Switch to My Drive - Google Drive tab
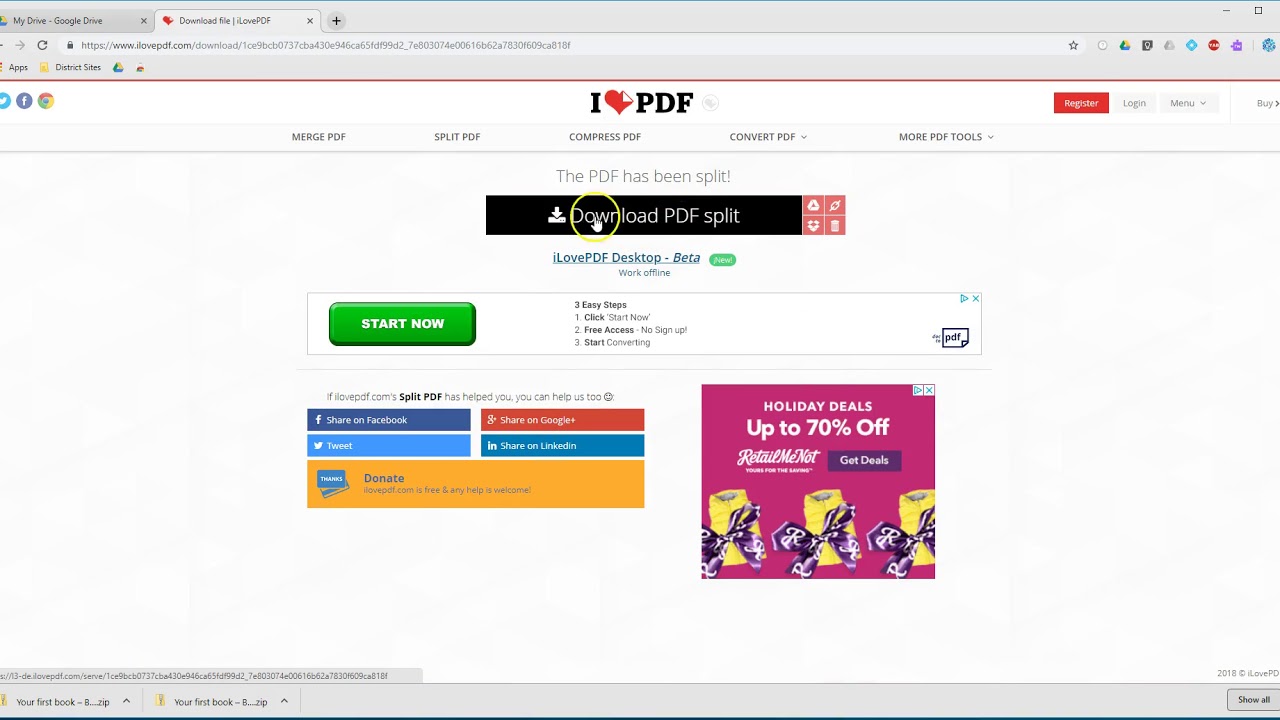The height and width of the screenshot is (720, 1280). (70, 20)
